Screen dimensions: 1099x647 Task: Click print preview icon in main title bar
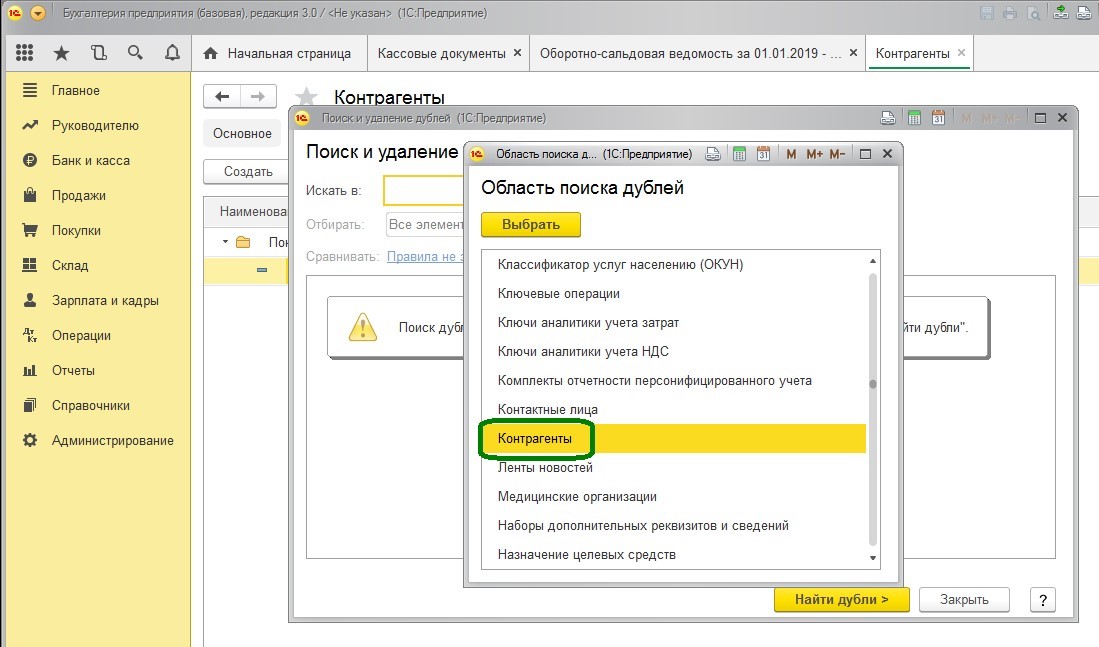point(1033,13)
